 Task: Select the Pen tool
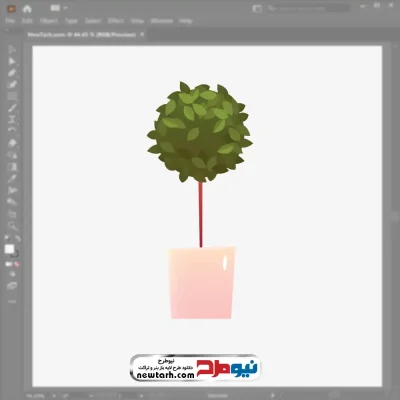click(x=12, y=73)
